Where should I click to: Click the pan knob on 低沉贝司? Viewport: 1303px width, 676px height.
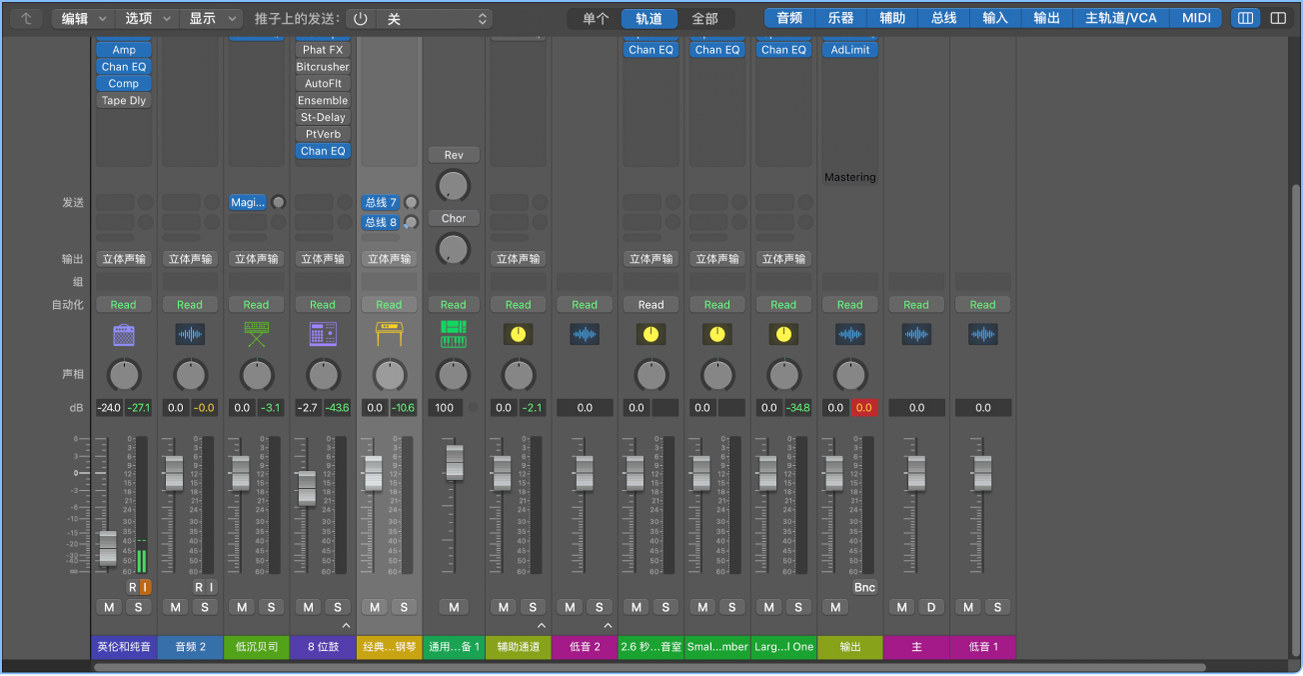(257, 375)
